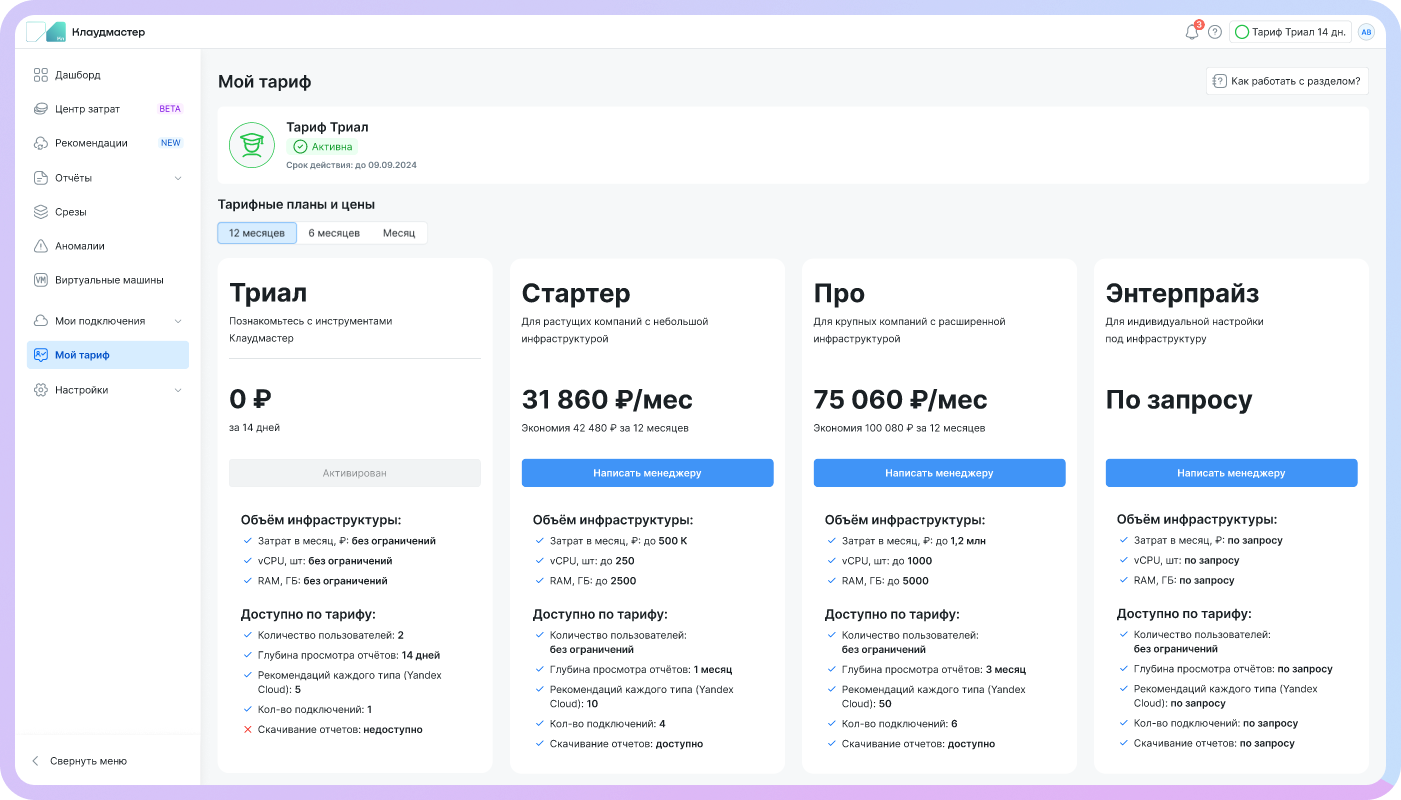Click the Срезы layers icon
The height and width of the screenshot is (800, 1401).
tap(41, 212)
